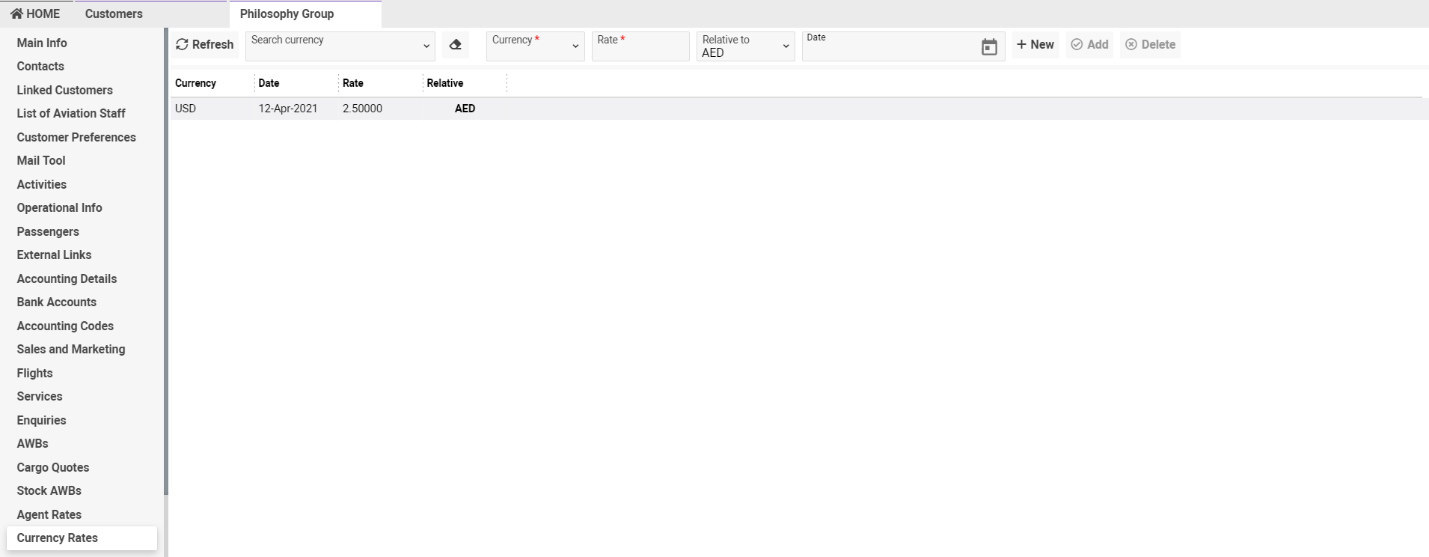Click the 12-Apr-2021 date cell
Screen dimensions: 1429x557
pos(288,109)
